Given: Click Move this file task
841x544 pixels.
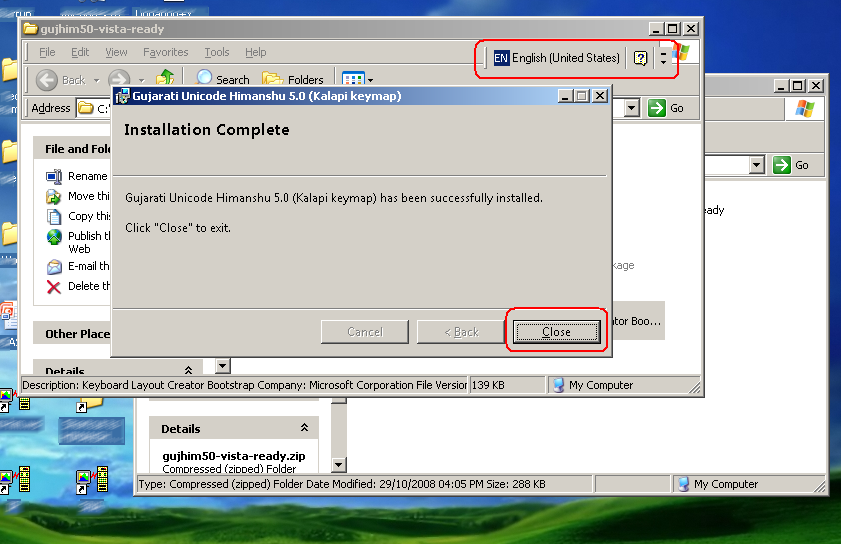Looking at the screenshot, I should tap(78, 196).
